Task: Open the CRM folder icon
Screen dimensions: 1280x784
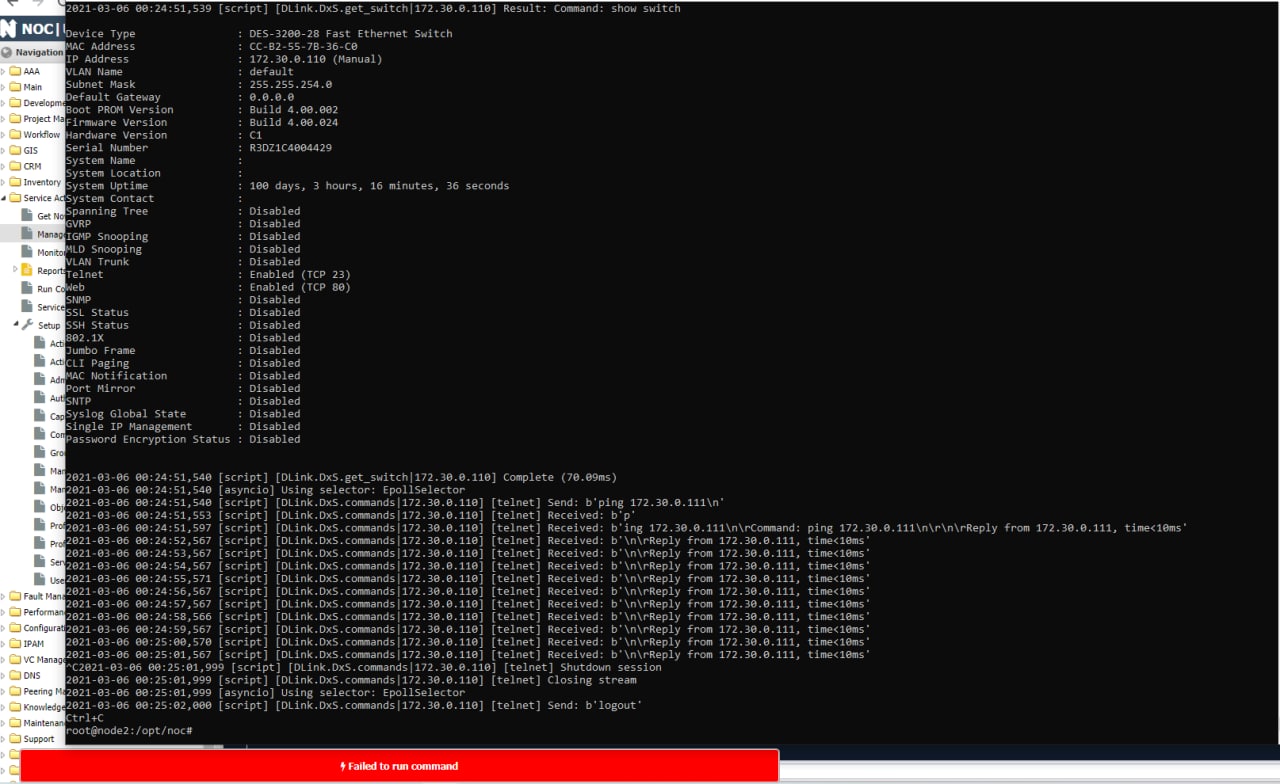Action: [15, 166]
